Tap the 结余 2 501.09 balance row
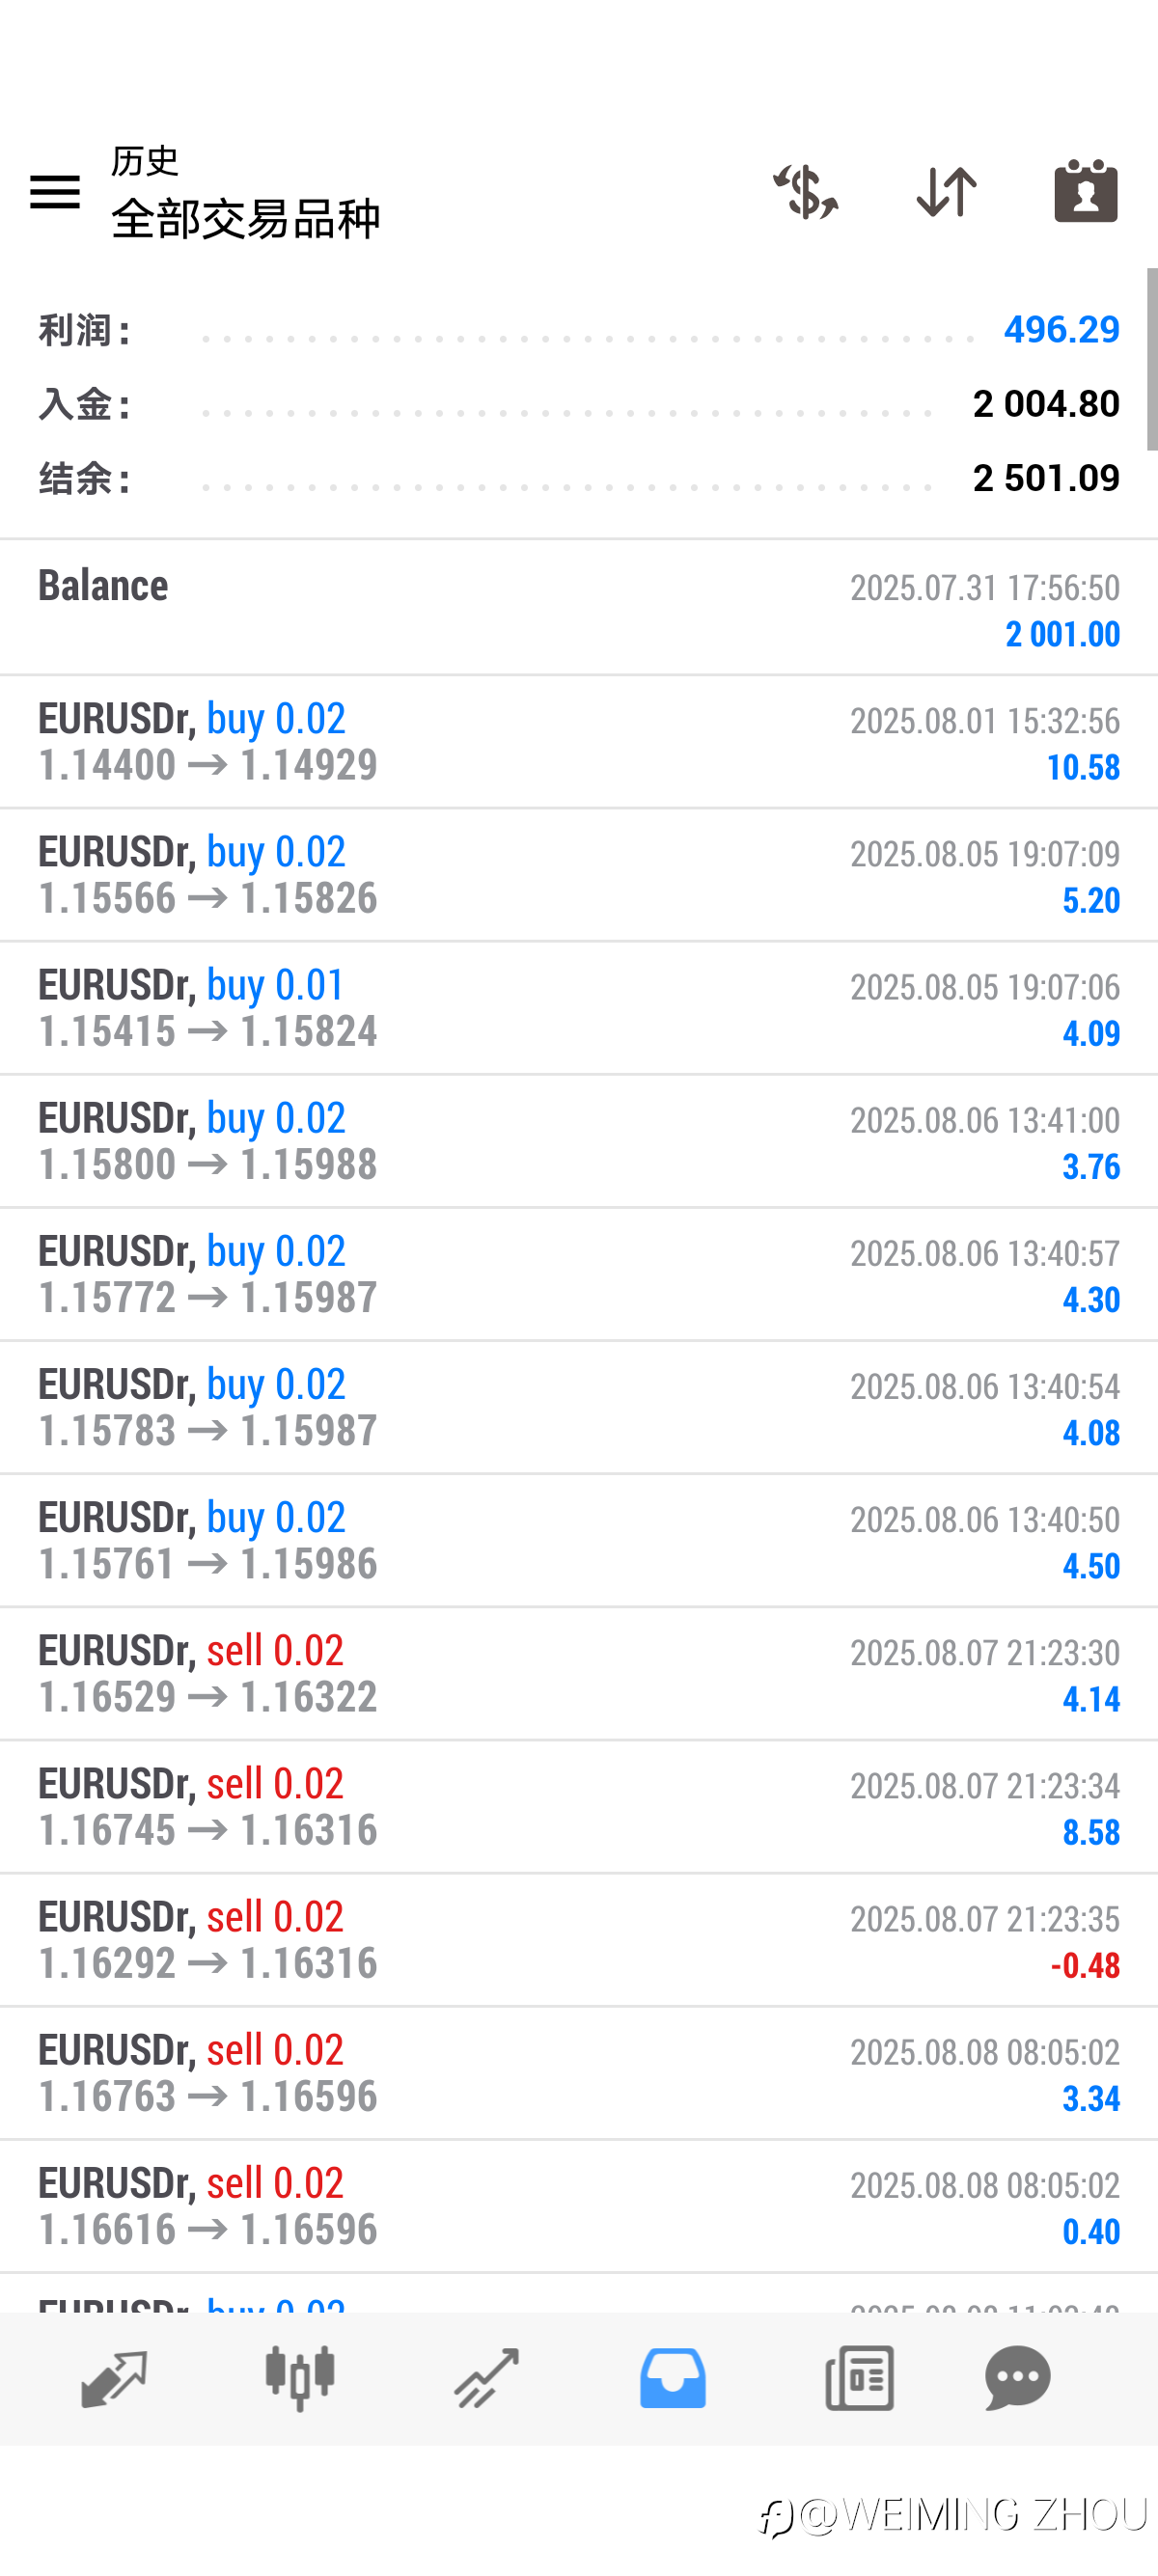The height and width of the screenshot is (2576, 1158). click(579, 478)
